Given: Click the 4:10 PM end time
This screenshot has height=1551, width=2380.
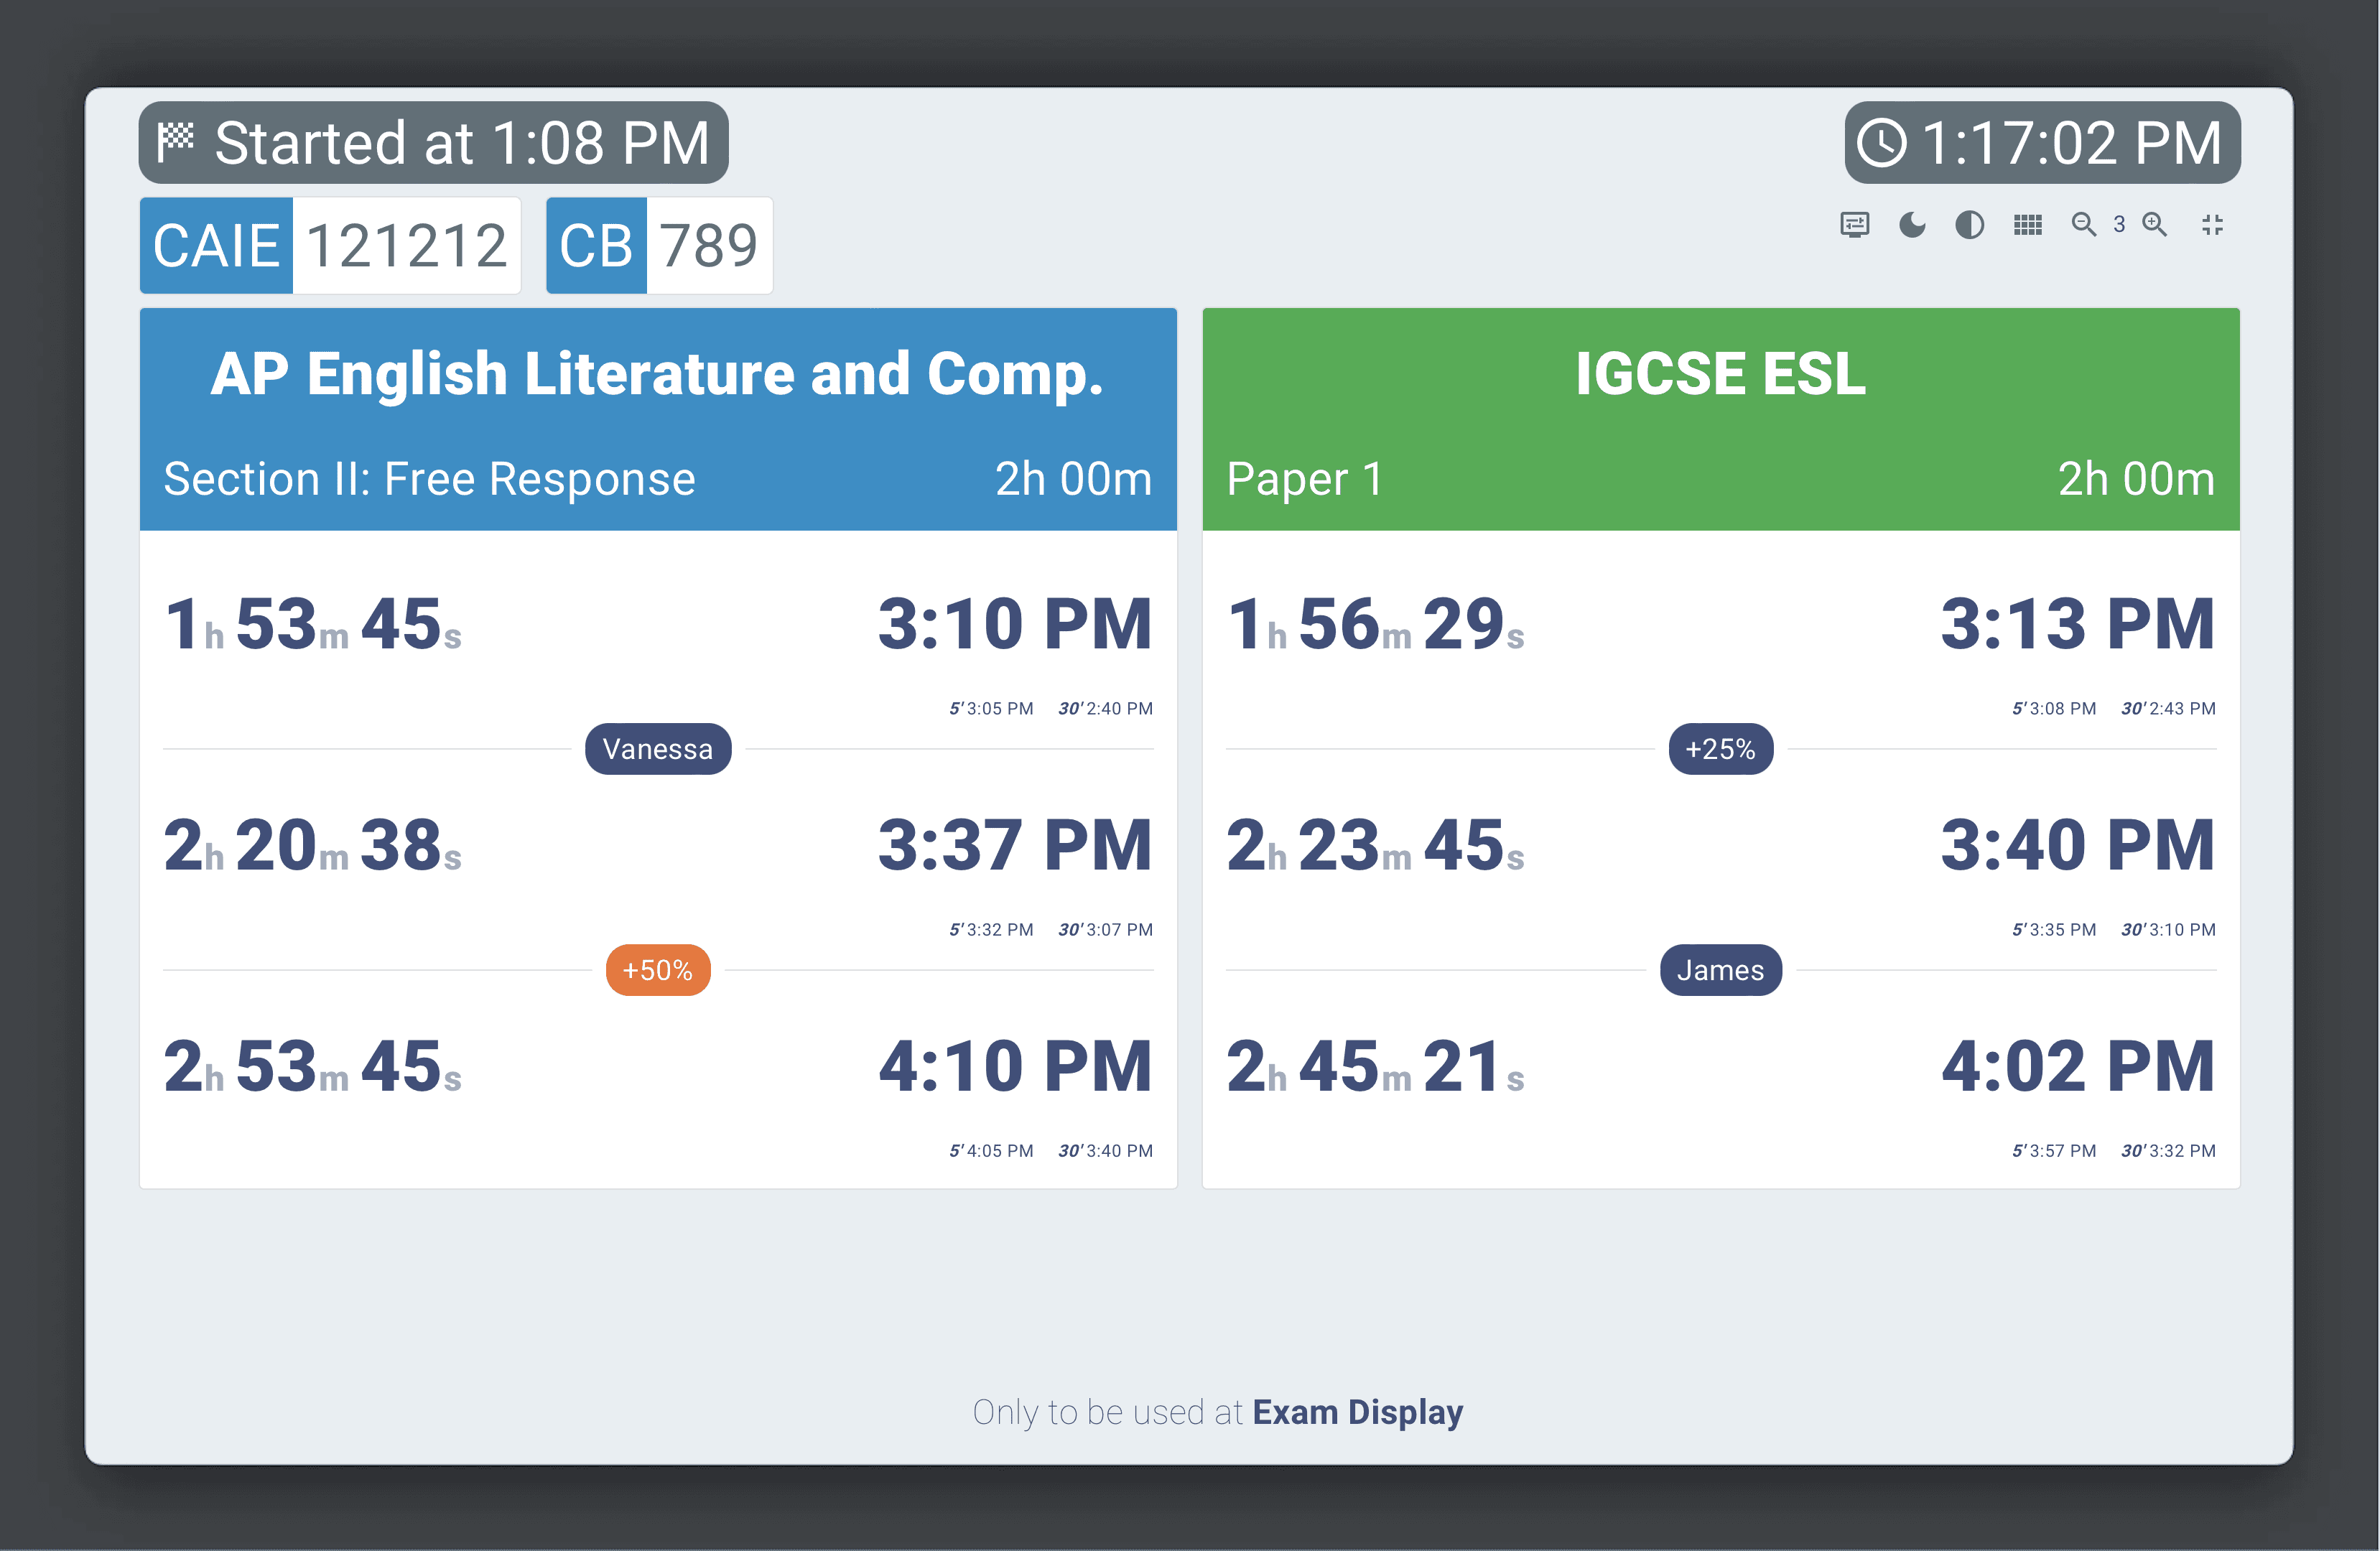Looking at the screenshot, I should point(1015,1066).
